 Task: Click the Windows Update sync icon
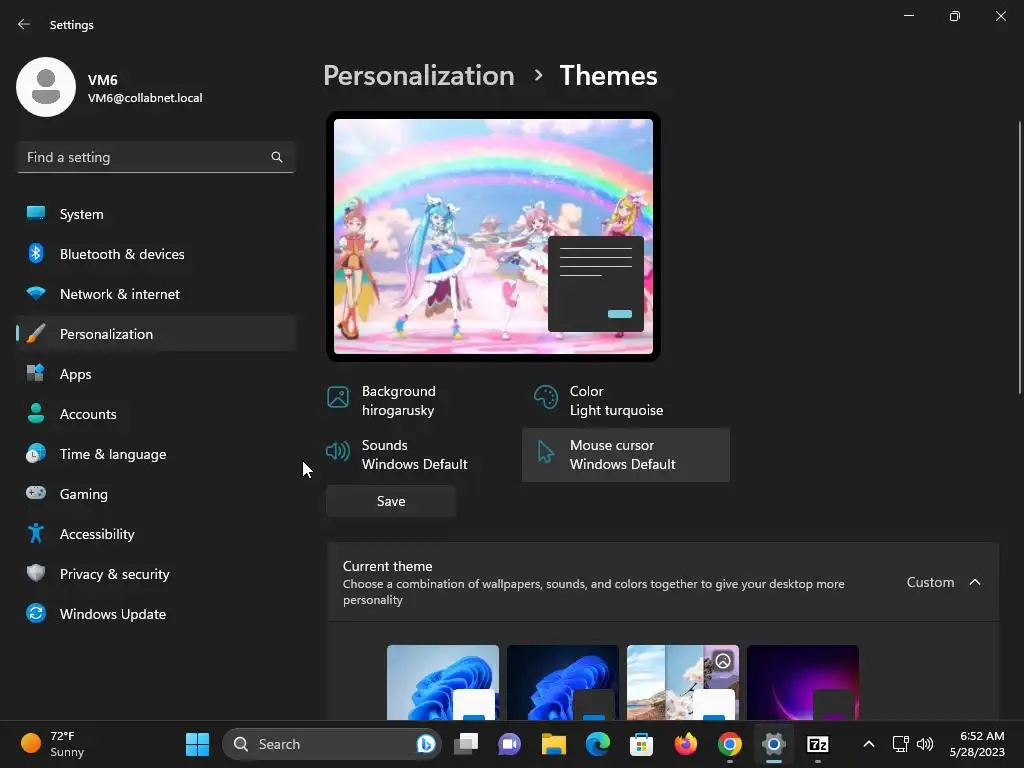[x=36, y=613]
